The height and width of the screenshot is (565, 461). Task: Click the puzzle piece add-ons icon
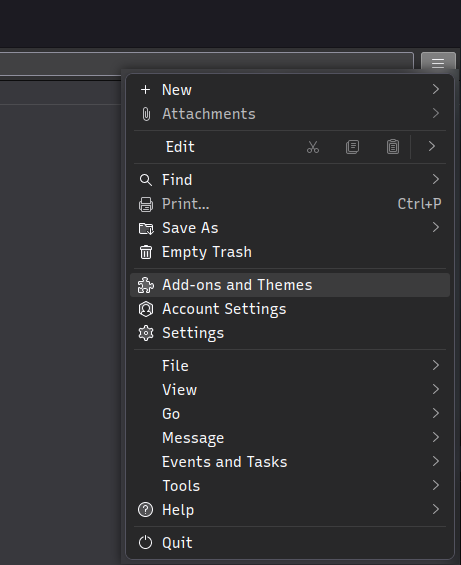pyautogui.click(x=146, y=285)
